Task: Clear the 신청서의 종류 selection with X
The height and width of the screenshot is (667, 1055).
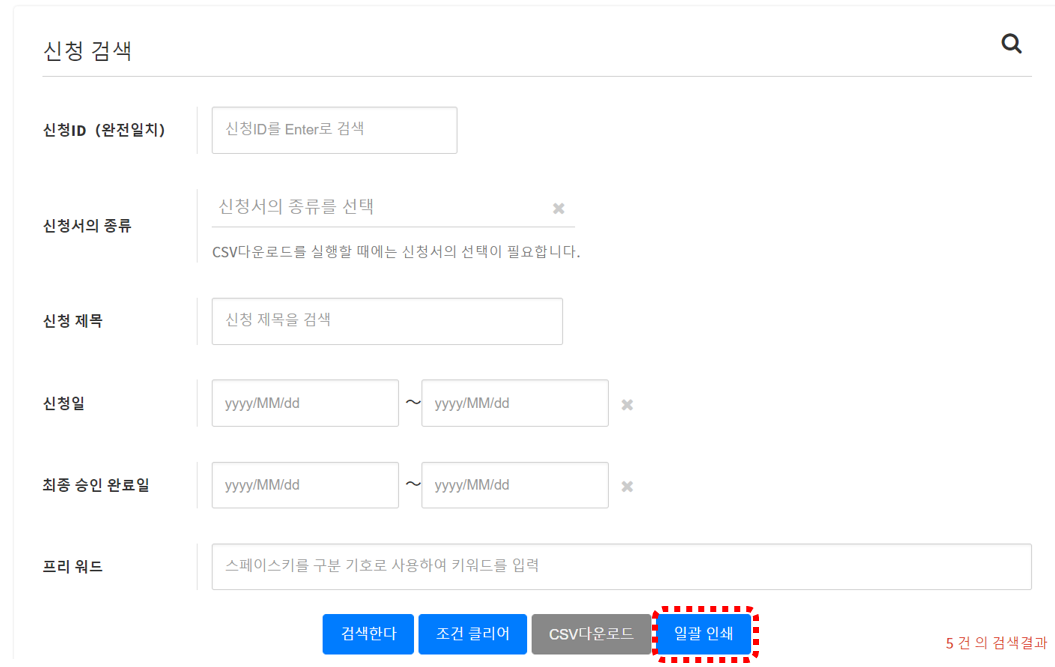Action: point(559,208)
